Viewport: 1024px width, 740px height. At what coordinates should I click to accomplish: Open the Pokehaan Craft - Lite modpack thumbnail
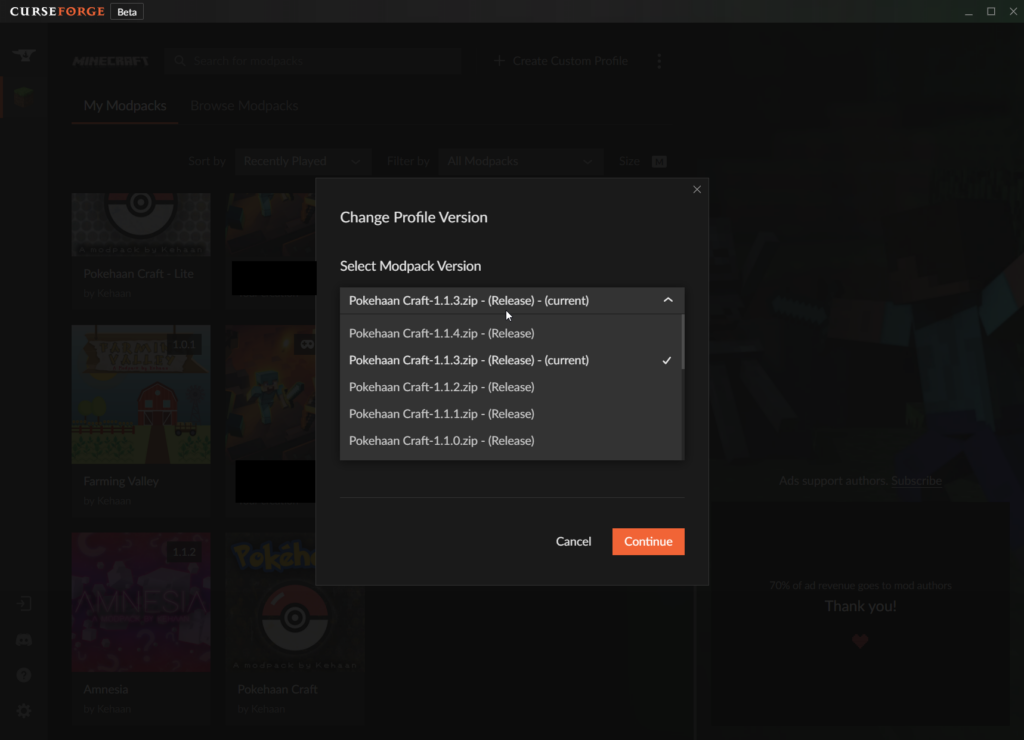(x=141, y=223)
